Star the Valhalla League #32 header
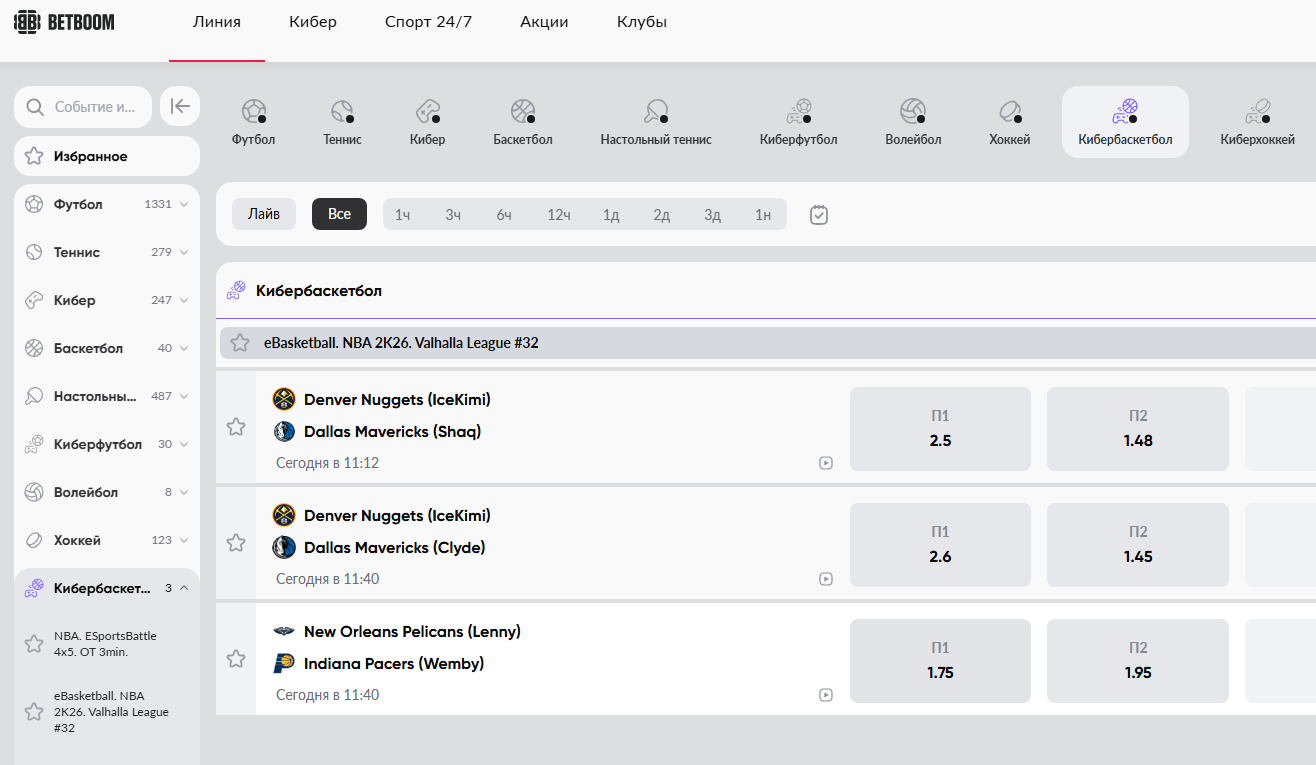 click(x=240, y=343)
